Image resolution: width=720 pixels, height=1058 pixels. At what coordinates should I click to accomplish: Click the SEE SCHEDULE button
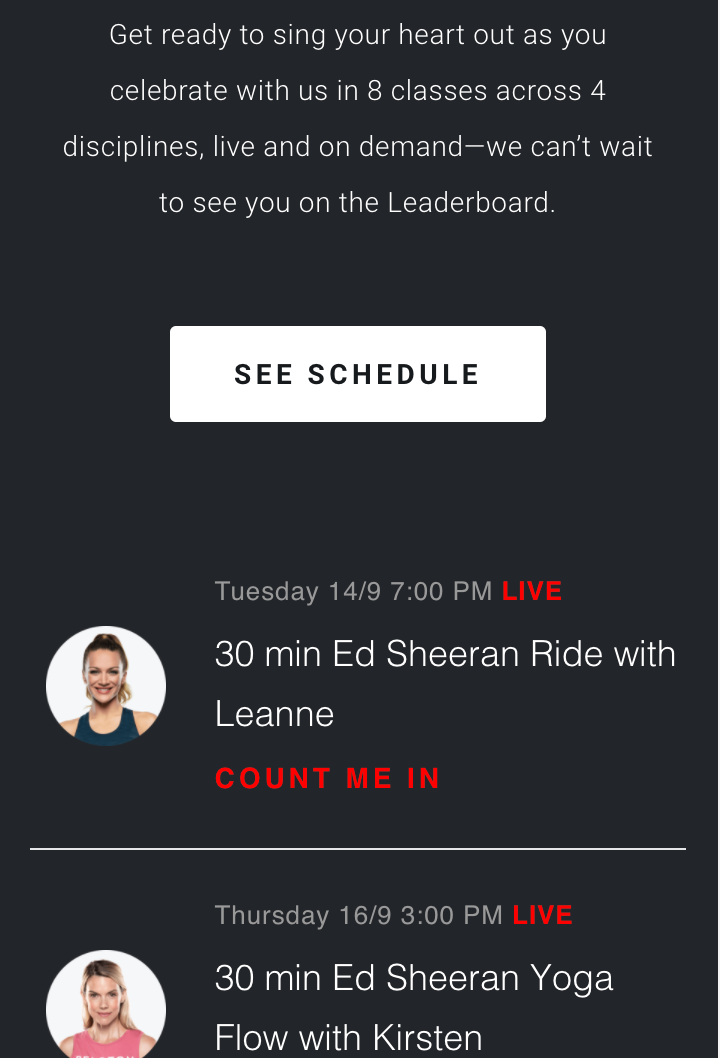click(357, 374)
